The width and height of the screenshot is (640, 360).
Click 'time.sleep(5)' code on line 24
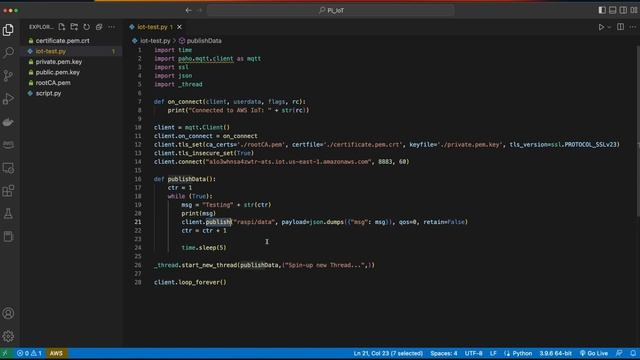[204, 248]
